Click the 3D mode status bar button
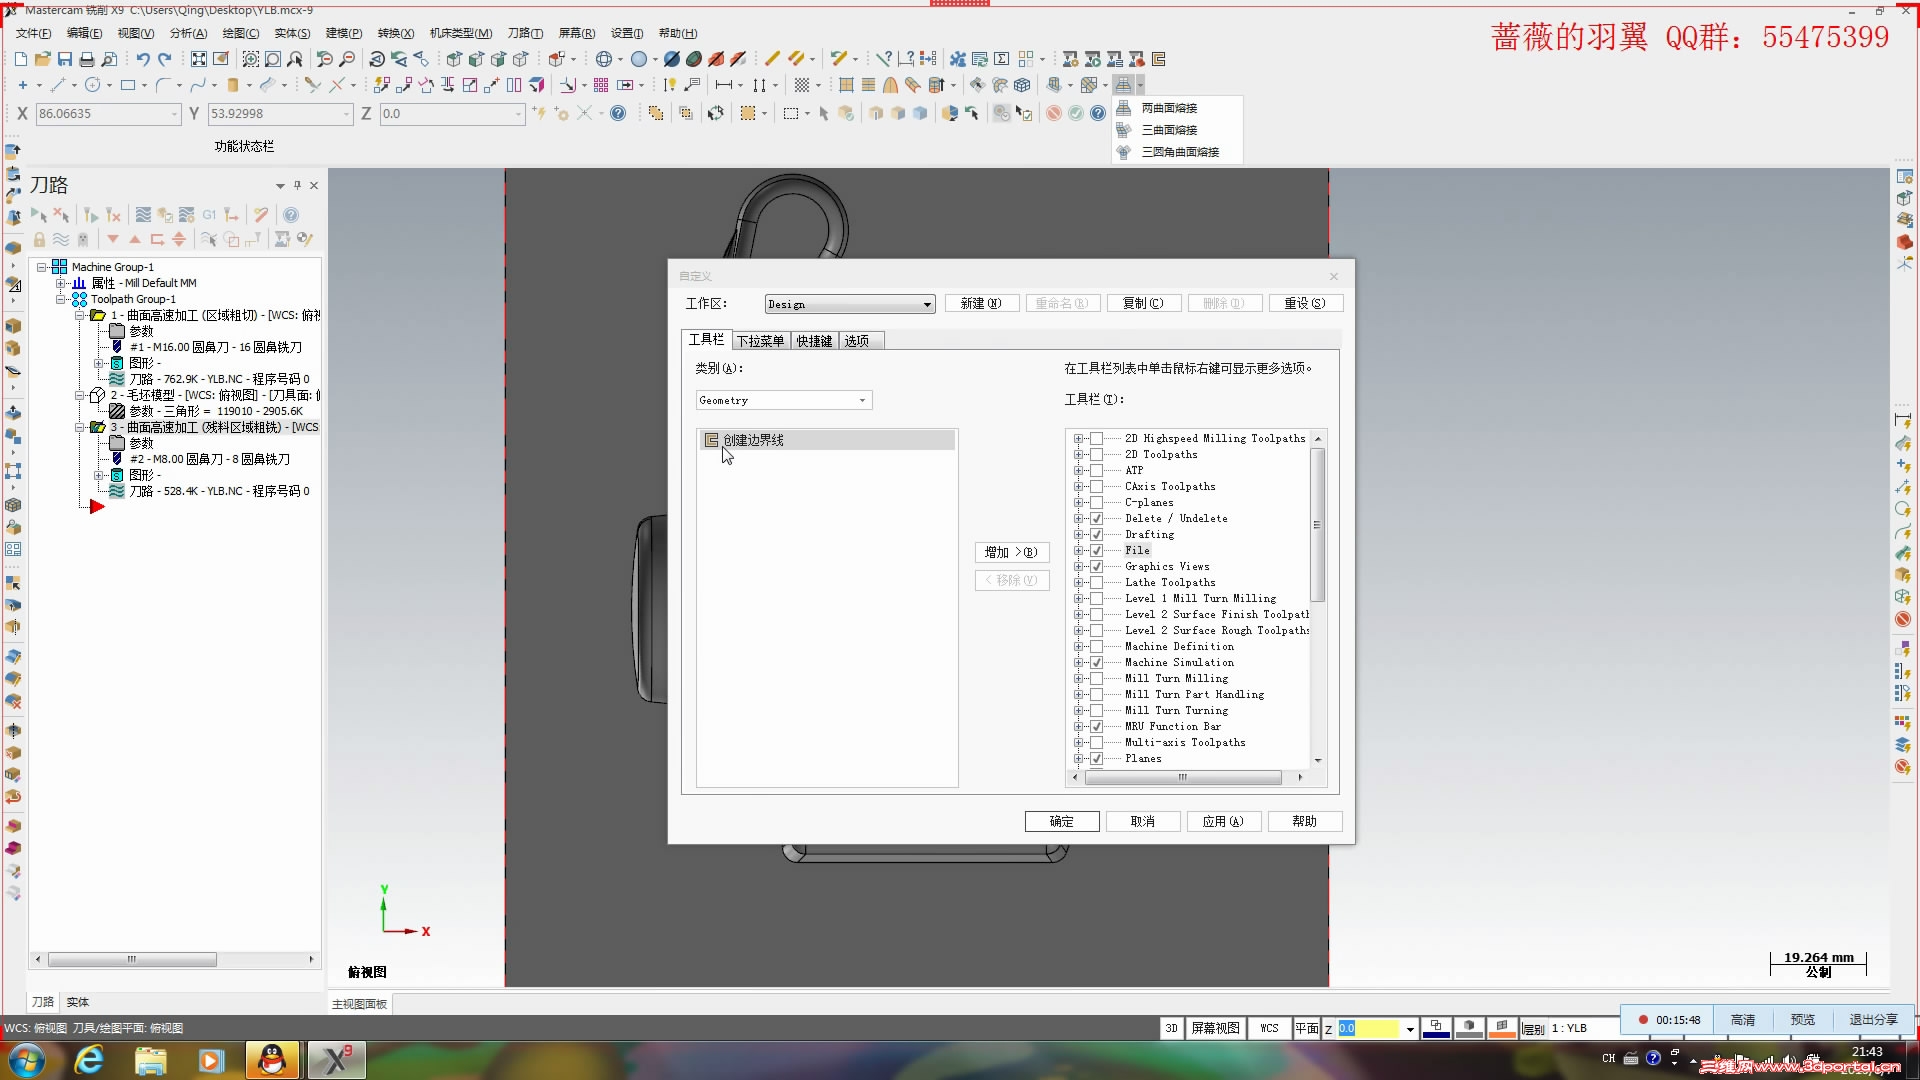Viewport: 1920px width, 1080px height. [x=1171, y=1028]
